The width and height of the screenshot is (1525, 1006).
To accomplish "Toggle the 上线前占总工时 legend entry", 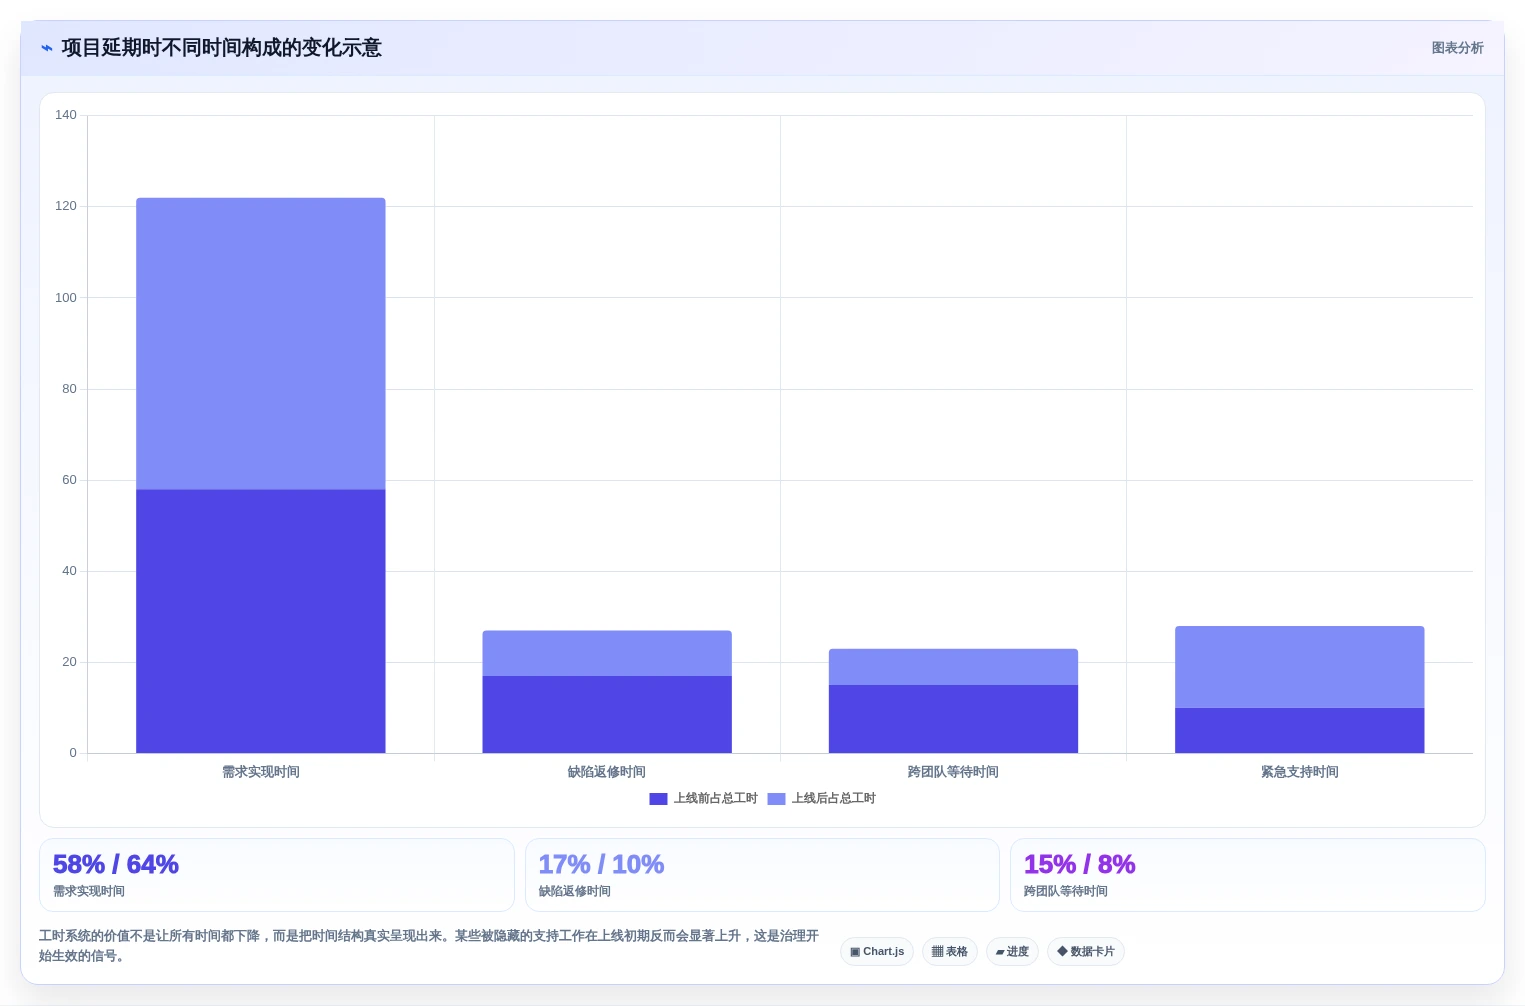I will coord(703,798).
